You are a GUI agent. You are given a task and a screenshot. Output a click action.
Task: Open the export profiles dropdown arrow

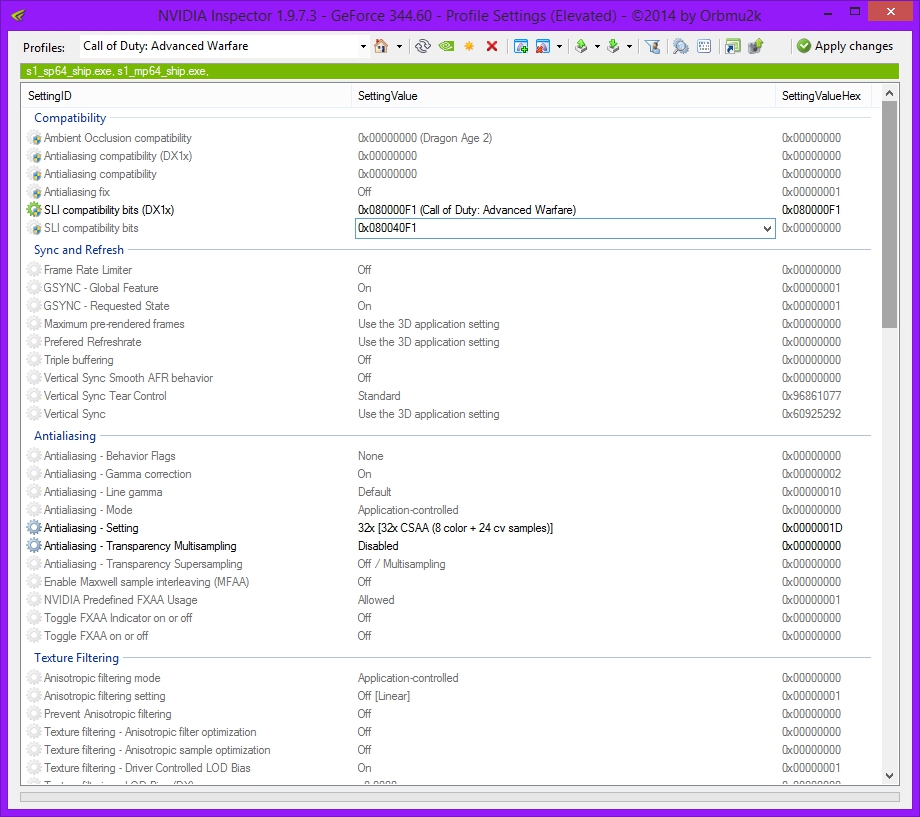click(597, 46)
